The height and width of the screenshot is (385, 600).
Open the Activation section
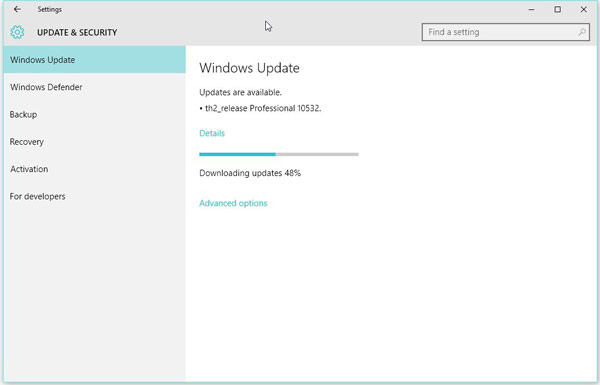95,169
